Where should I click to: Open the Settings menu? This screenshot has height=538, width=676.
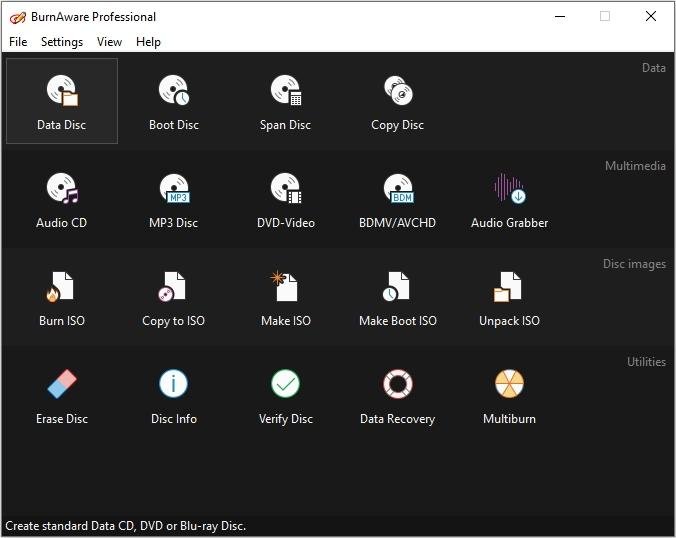62,42
